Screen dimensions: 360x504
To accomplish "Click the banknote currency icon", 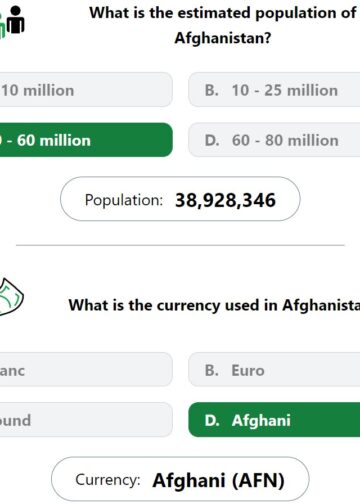I will click(x=11, y=296).
